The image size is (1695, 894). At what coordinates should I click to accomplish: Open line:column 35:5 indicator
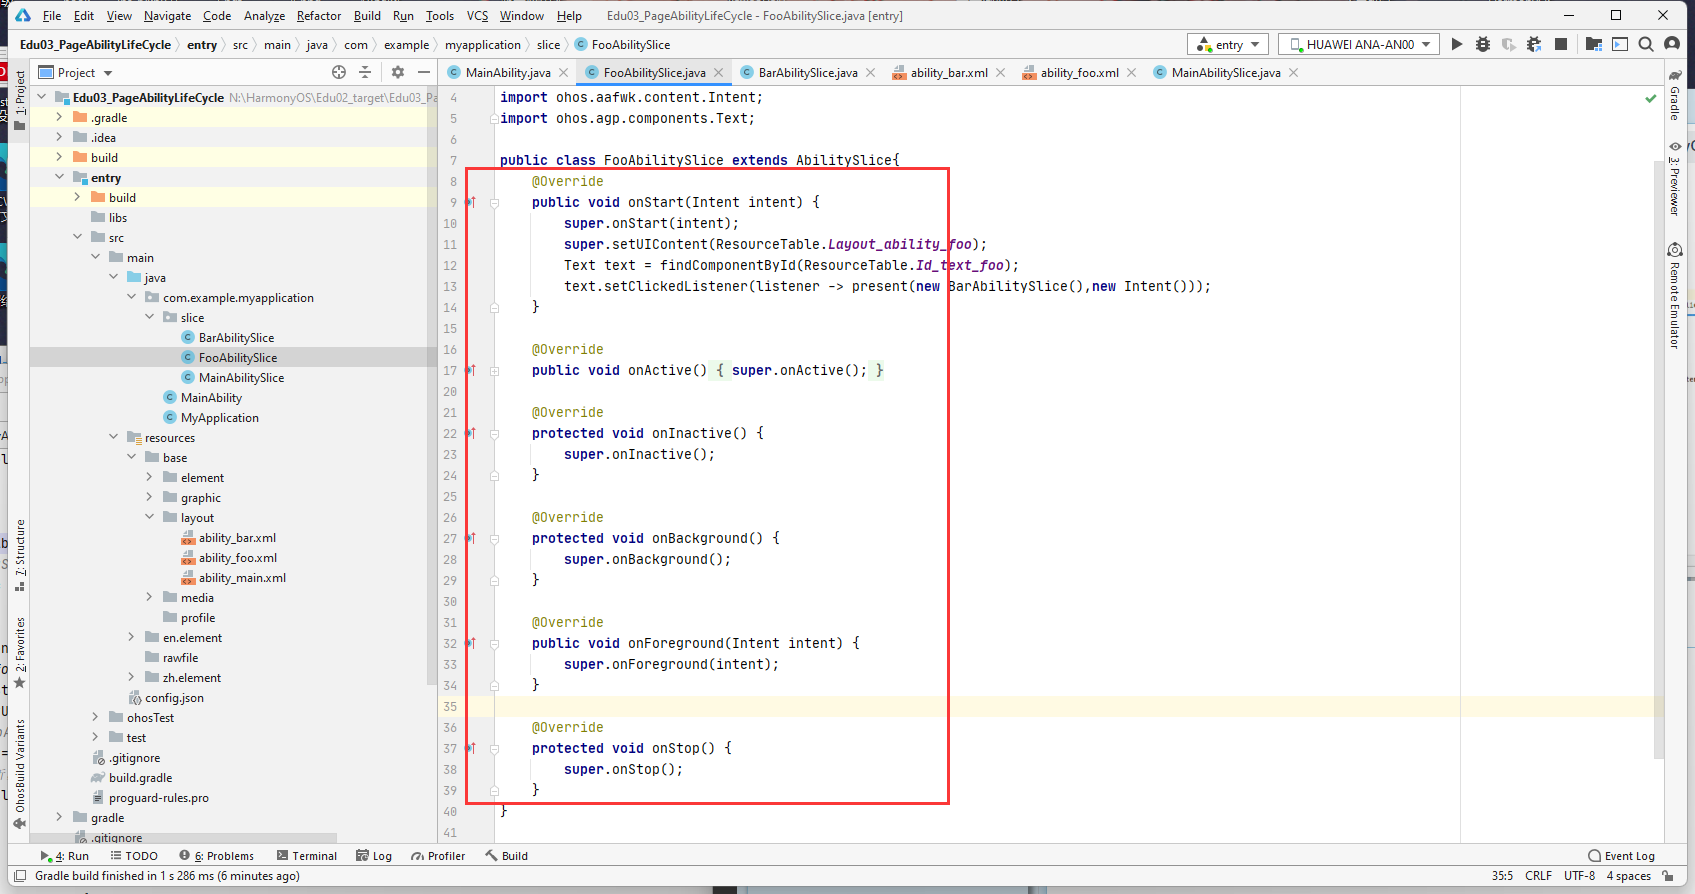point(1502,876)
